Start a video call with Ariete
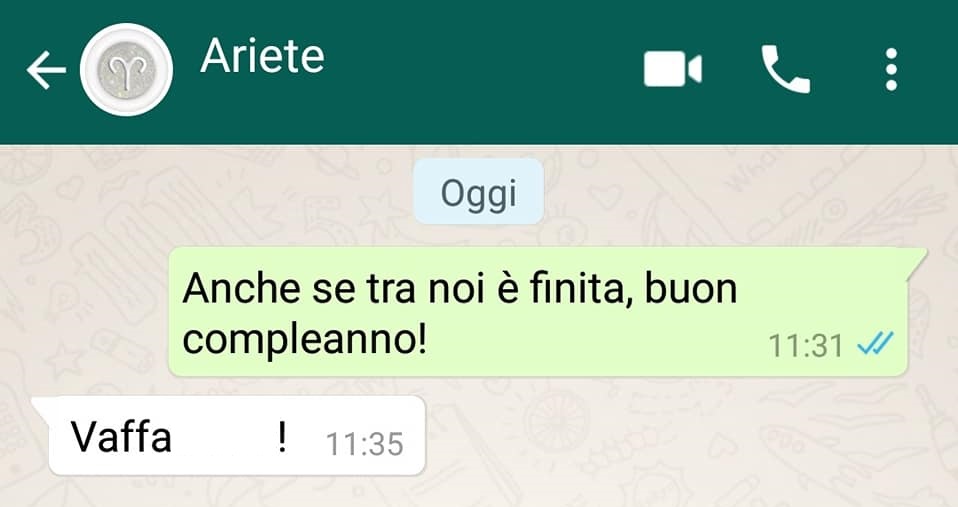Image resolution: width=958 pixels, height=507 pixels. point(673,70)
